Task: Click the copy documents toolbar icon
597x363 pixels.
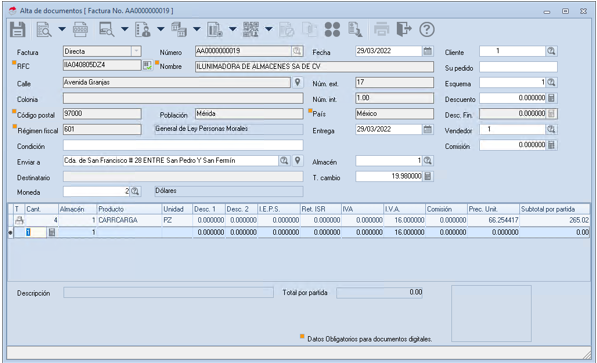Action: pyautogui.click(x=310, y=29)
